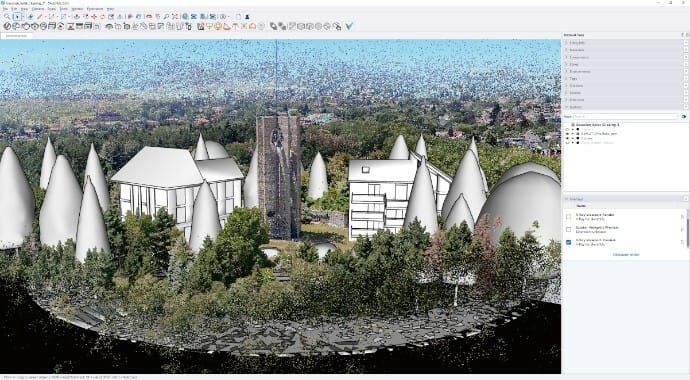Open info icon for the checked overlay
This screenshot has height=380, width=690.
[683, 242]
